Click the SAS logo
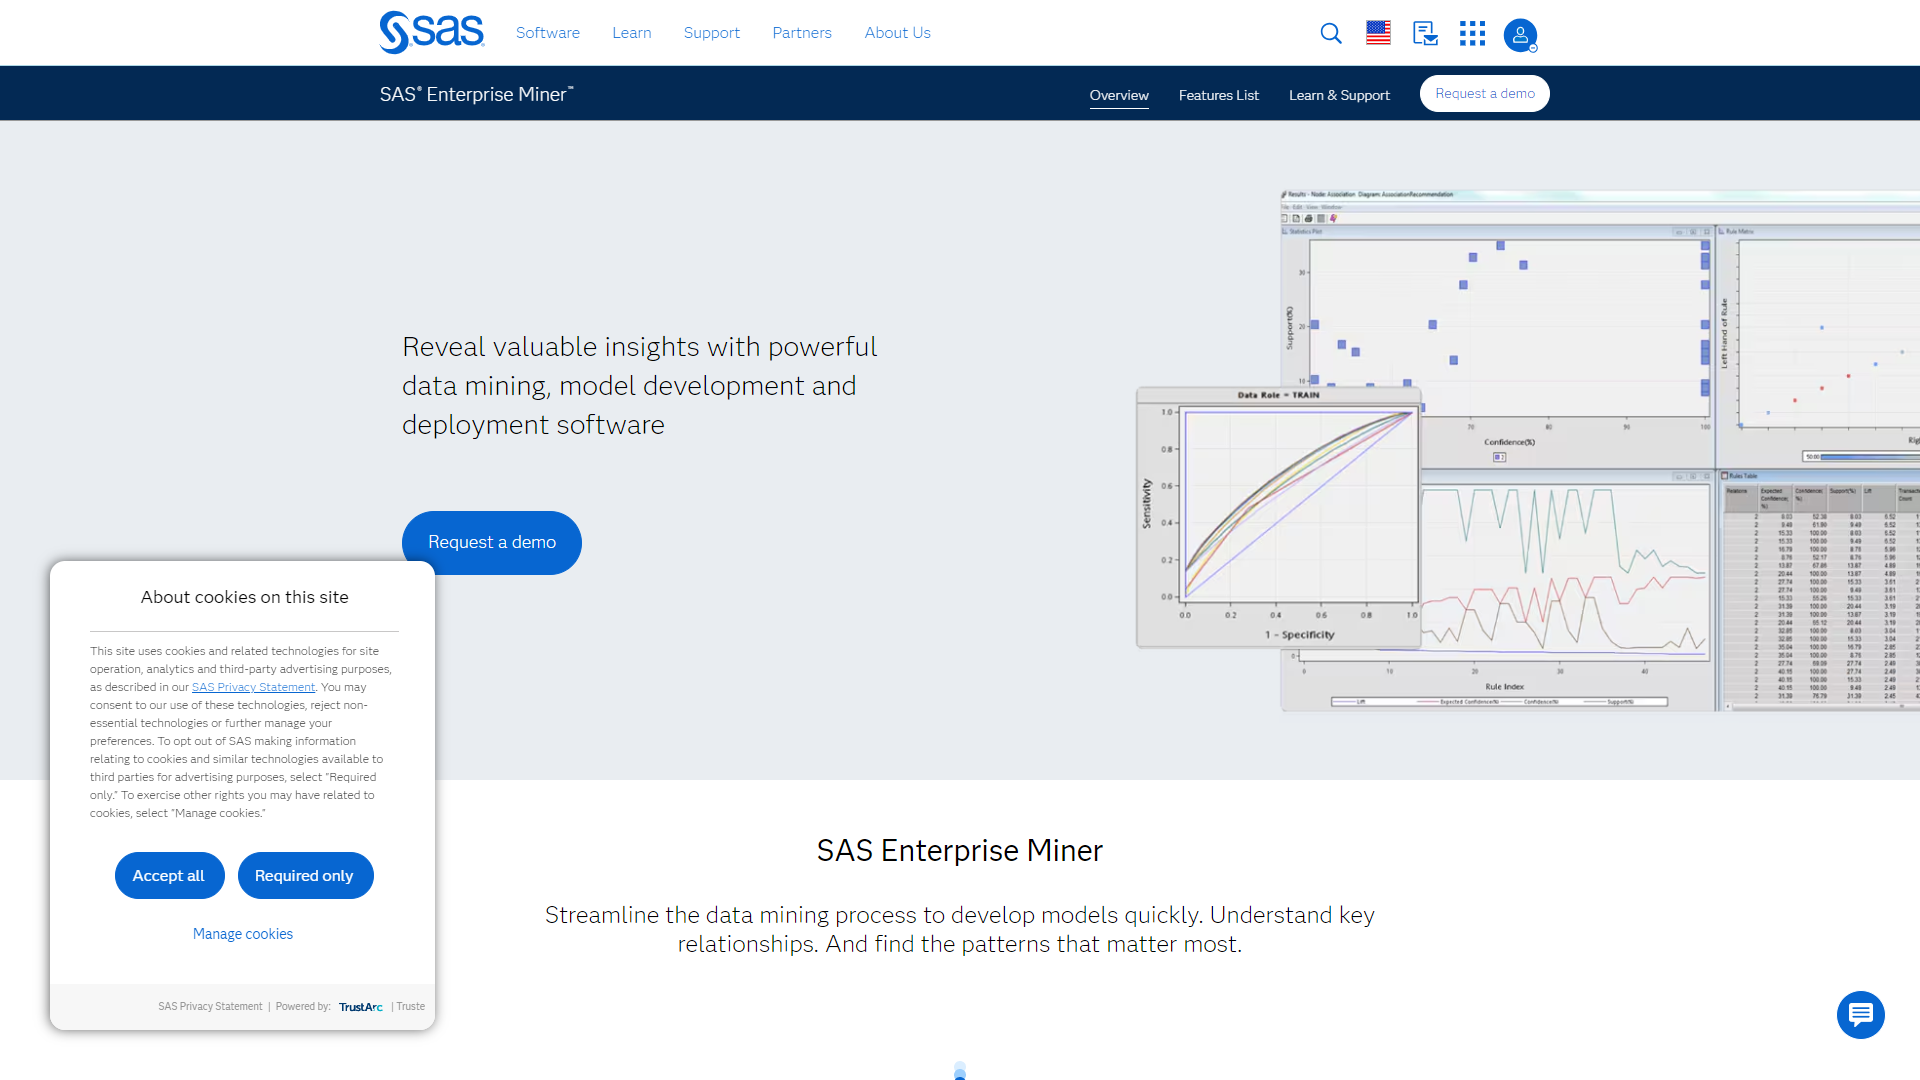 tap(430, 31)
